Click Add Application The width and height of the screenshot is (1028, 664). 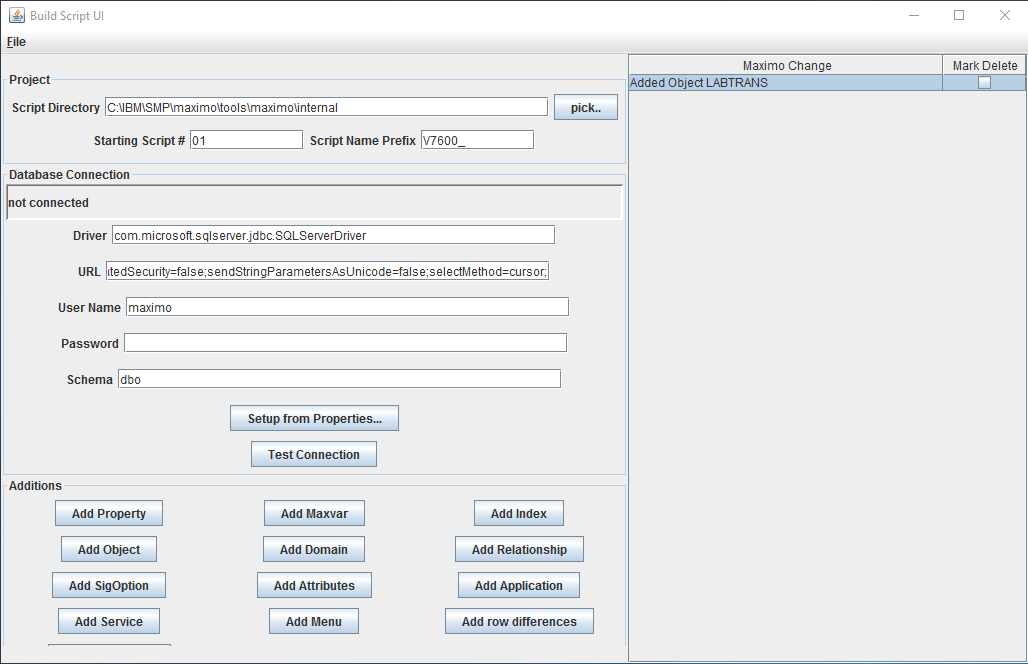(x=518, y=585)
